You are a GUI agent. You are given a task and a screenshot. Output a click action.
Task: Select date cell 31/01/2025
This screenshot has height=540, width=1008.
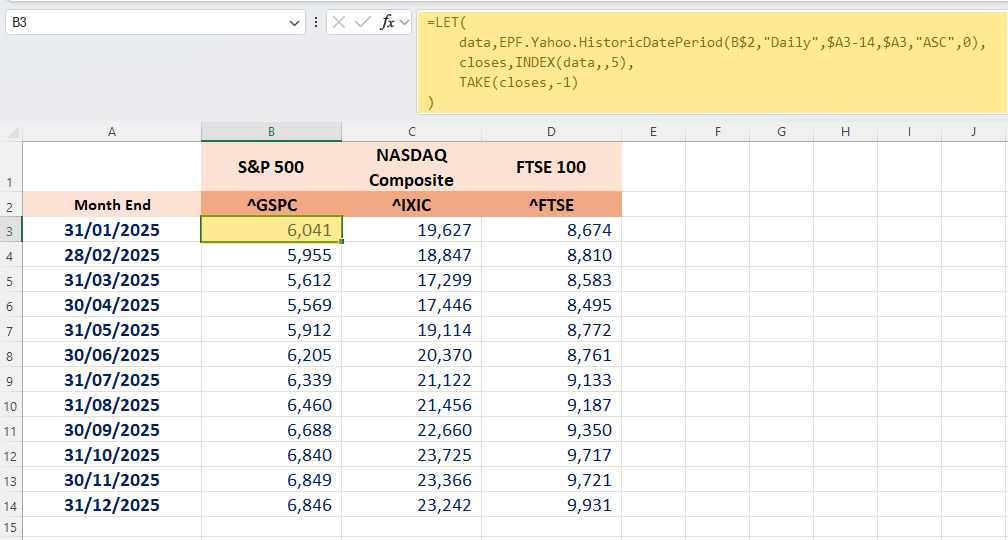pos(112,230)
